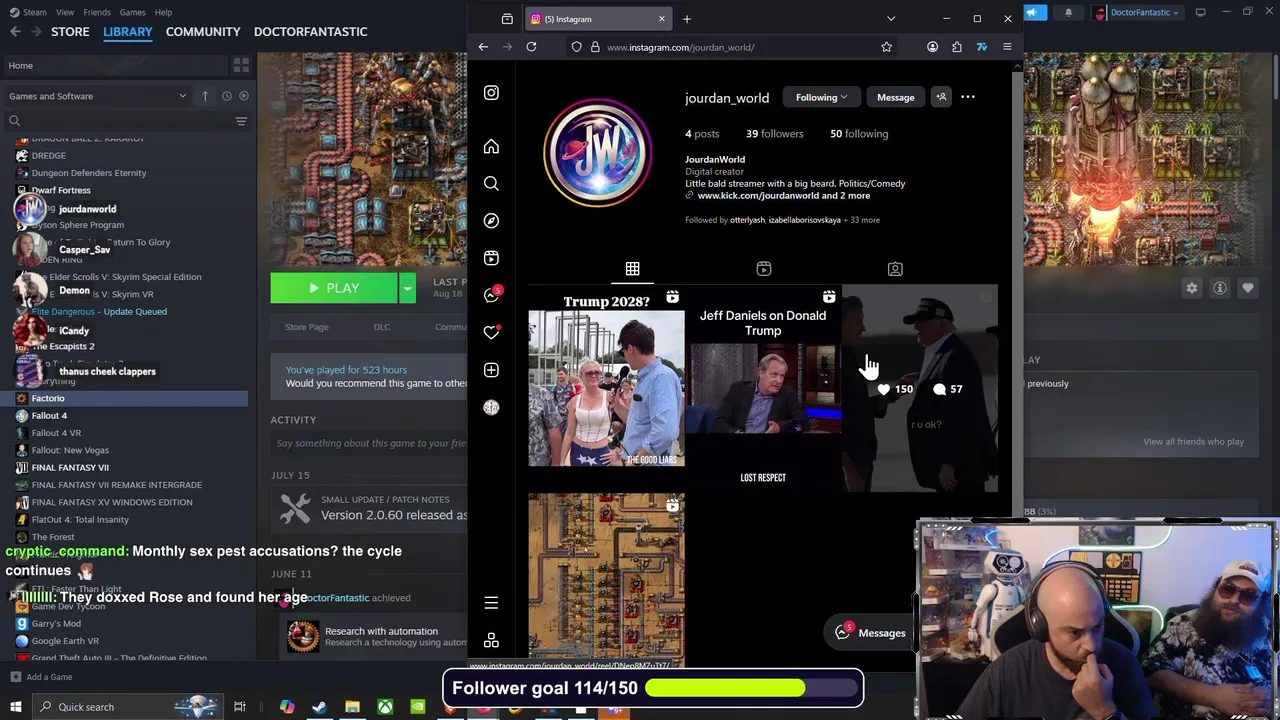The image size is (1280, 720).
Task: Open Steam game settings gear icon
Action: pyautogui.click(x=1192, y=288)
